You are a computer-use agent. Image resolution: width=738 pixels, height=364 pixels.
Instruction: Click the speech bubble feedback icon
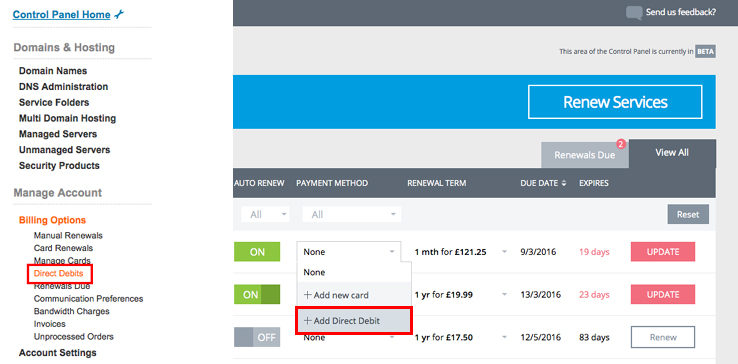pyautogui.click(x=634, y=13)
